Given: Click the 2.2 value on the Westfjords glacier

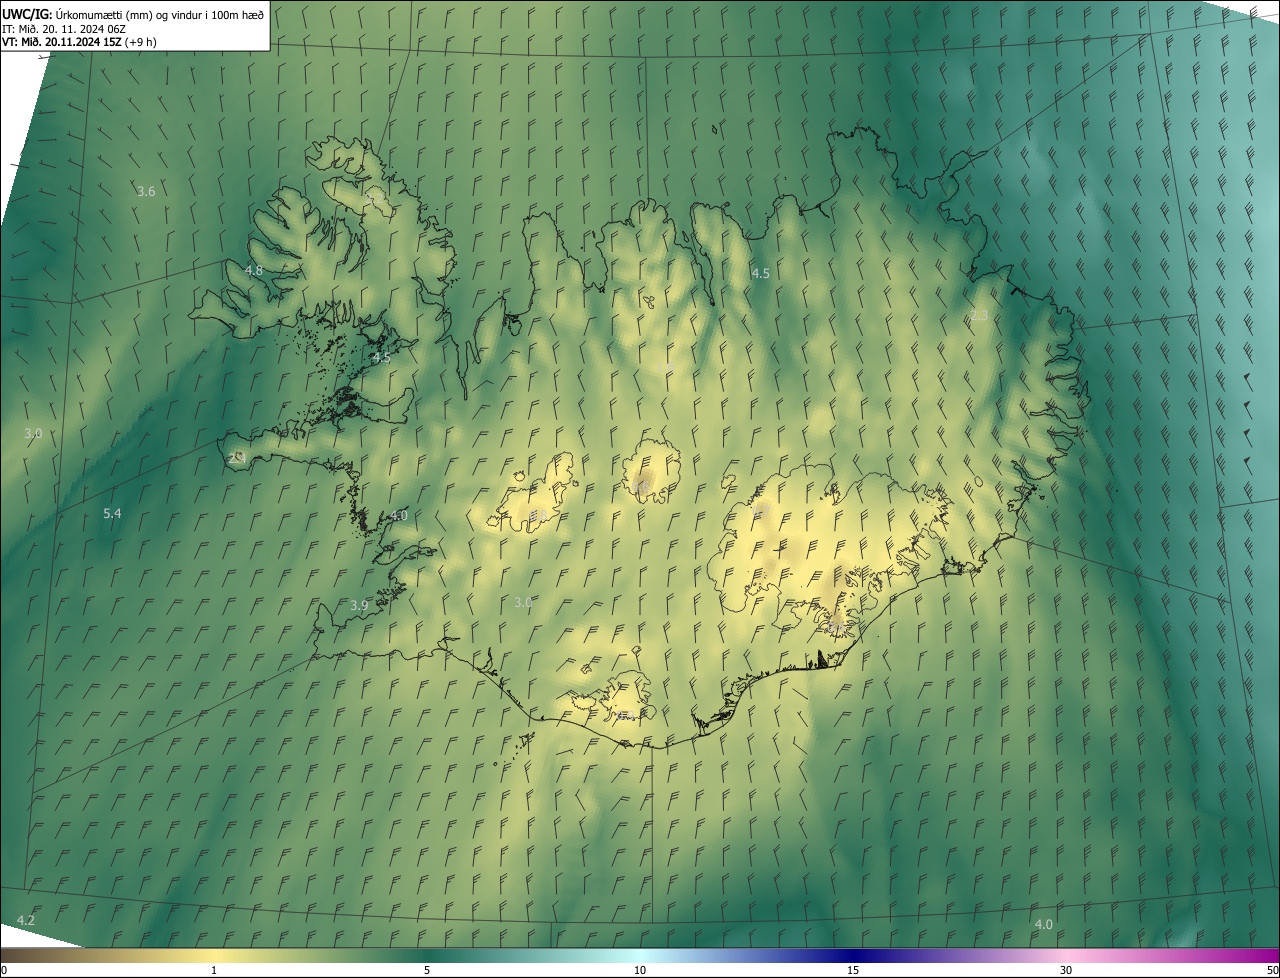Looking at the screenshot, I should click(x=377, y=198).
